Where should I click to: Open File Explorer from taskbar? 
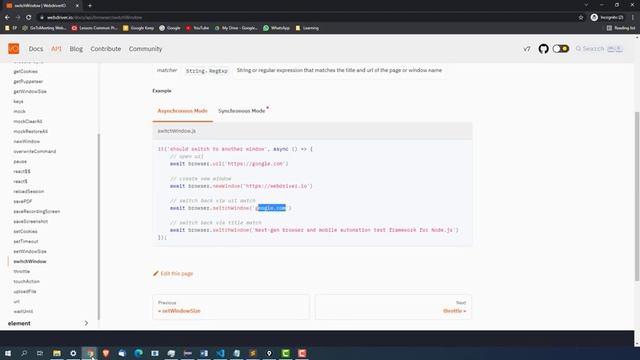pos(57,353)
